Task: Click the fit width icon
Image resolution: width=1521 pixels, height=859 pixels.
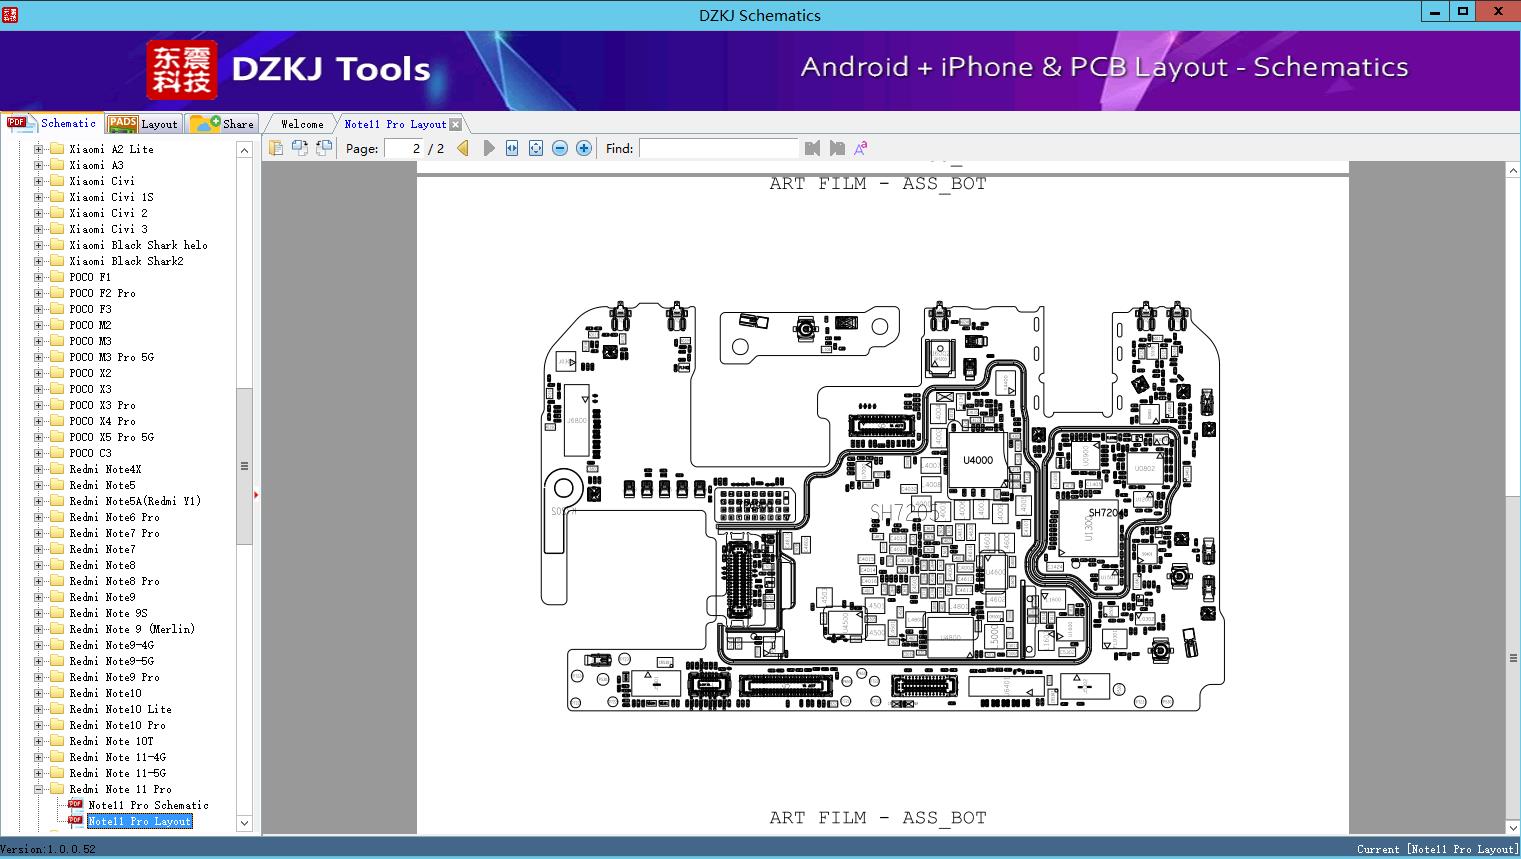Action: click(512, 148)
